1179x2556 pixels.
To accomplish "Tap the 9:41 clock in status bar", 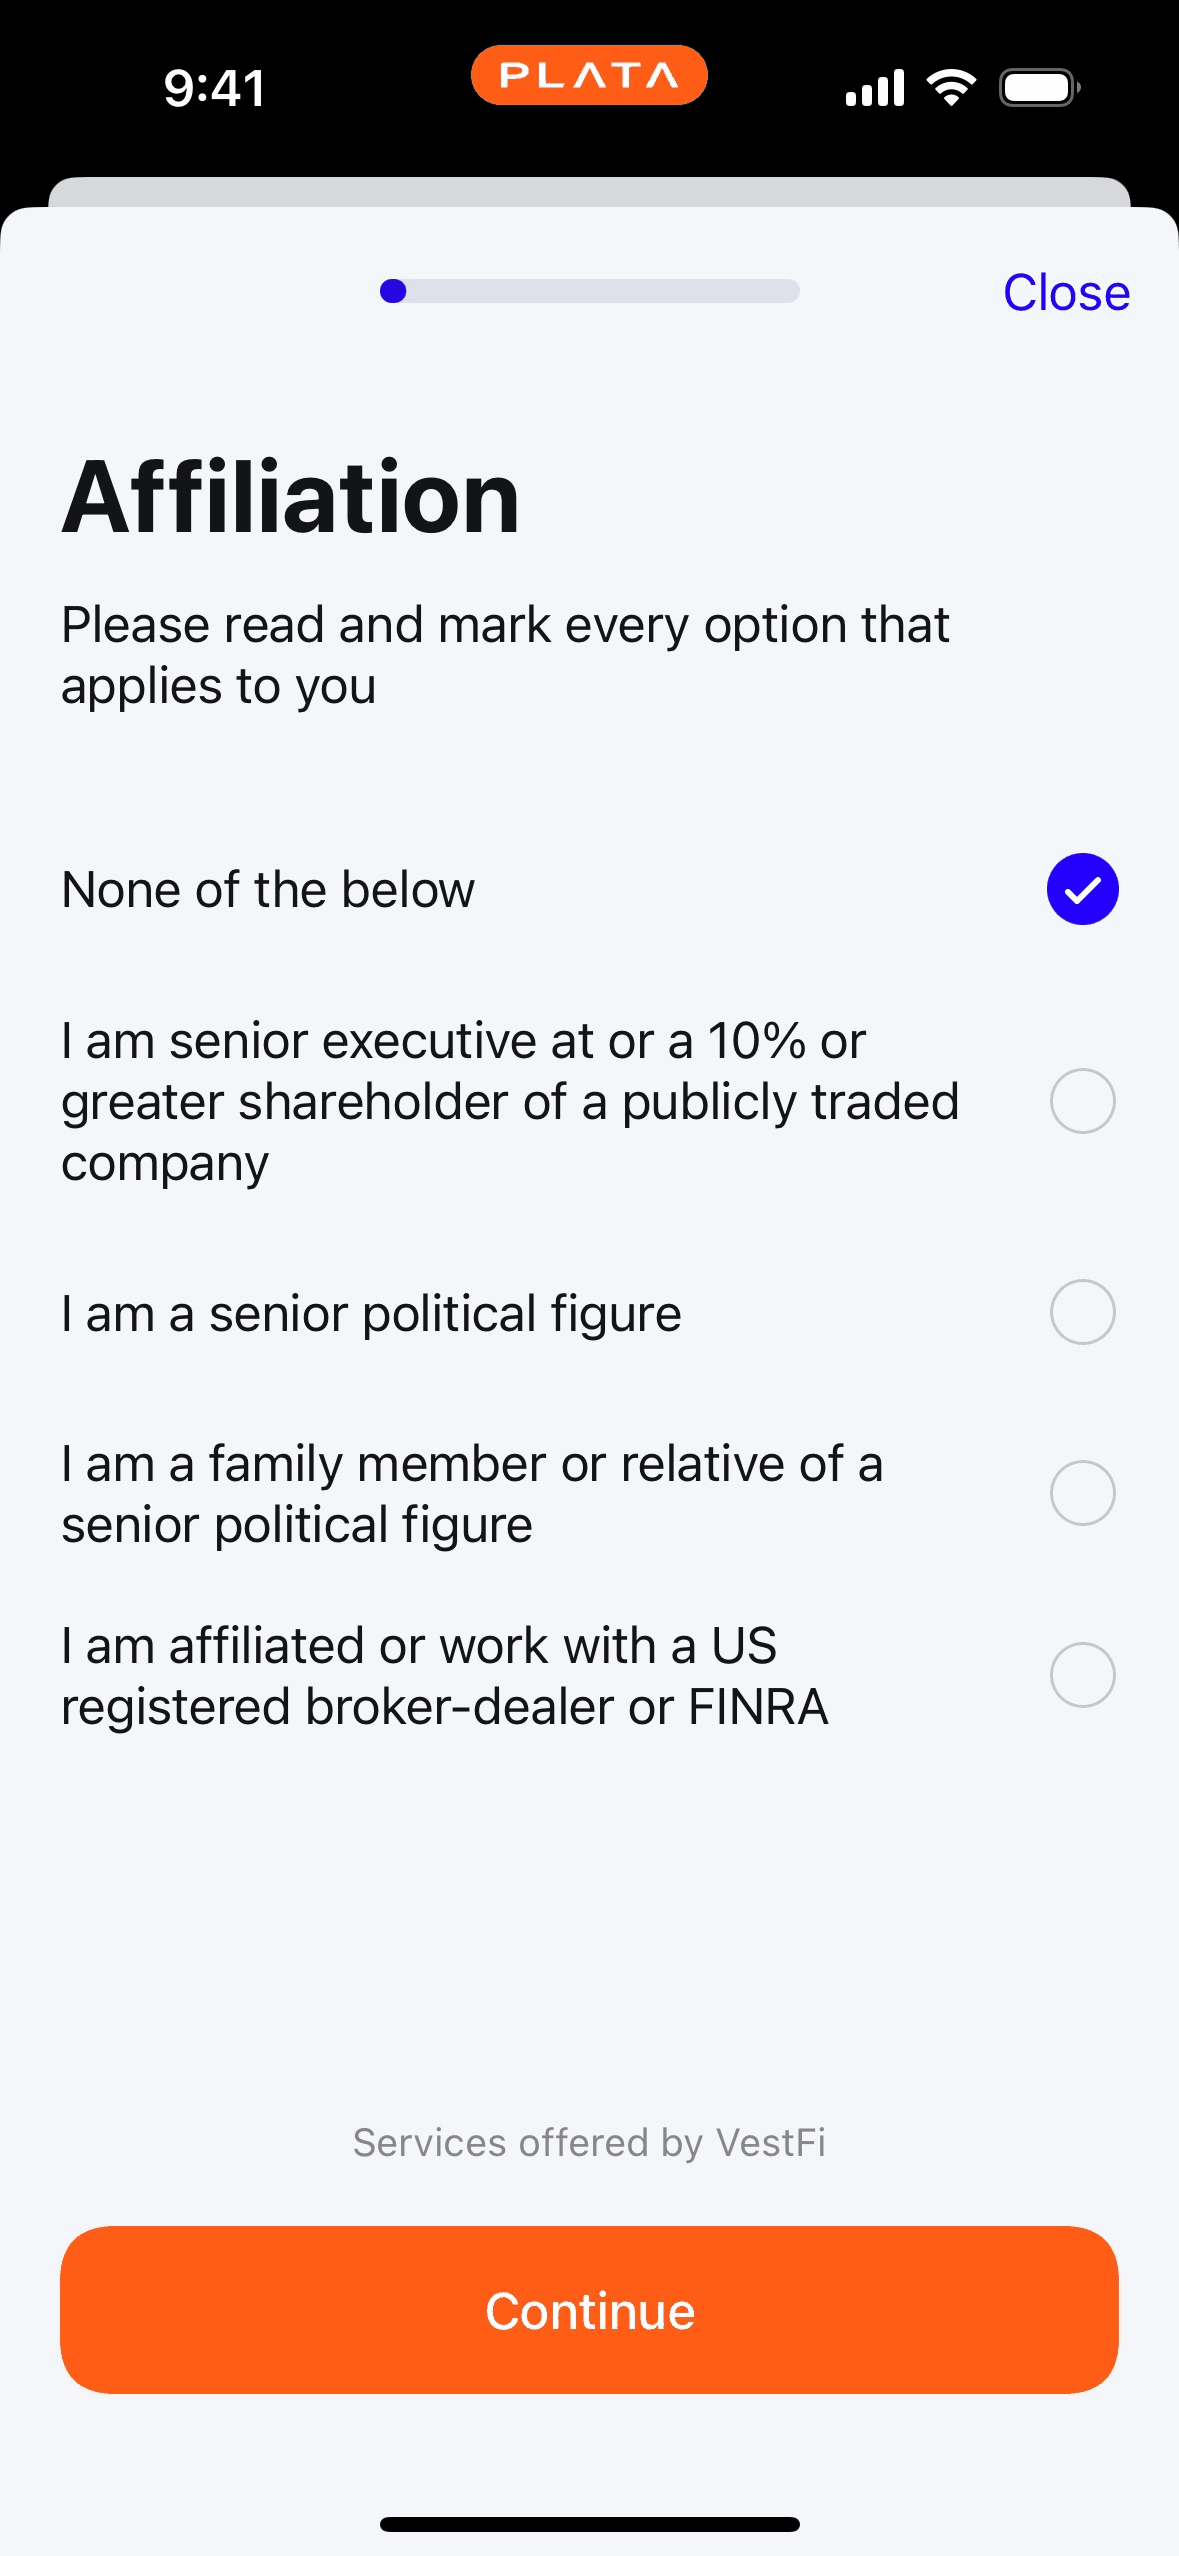I will (214, 88).
